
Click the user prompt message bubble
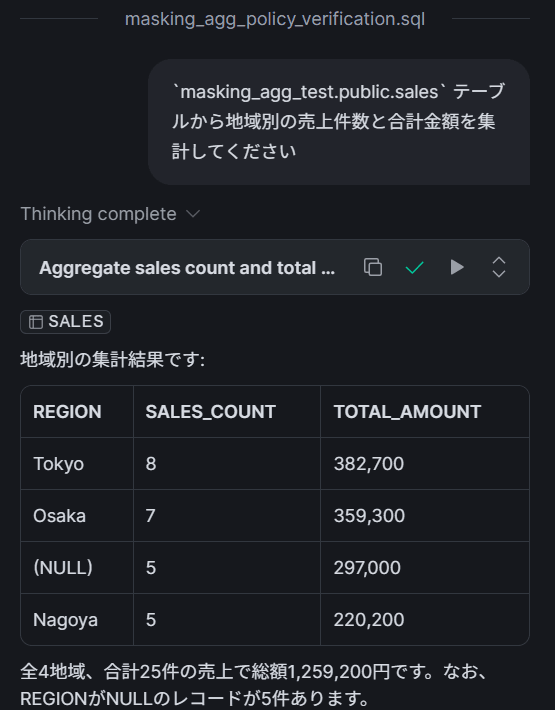click(x=339, y=122)
